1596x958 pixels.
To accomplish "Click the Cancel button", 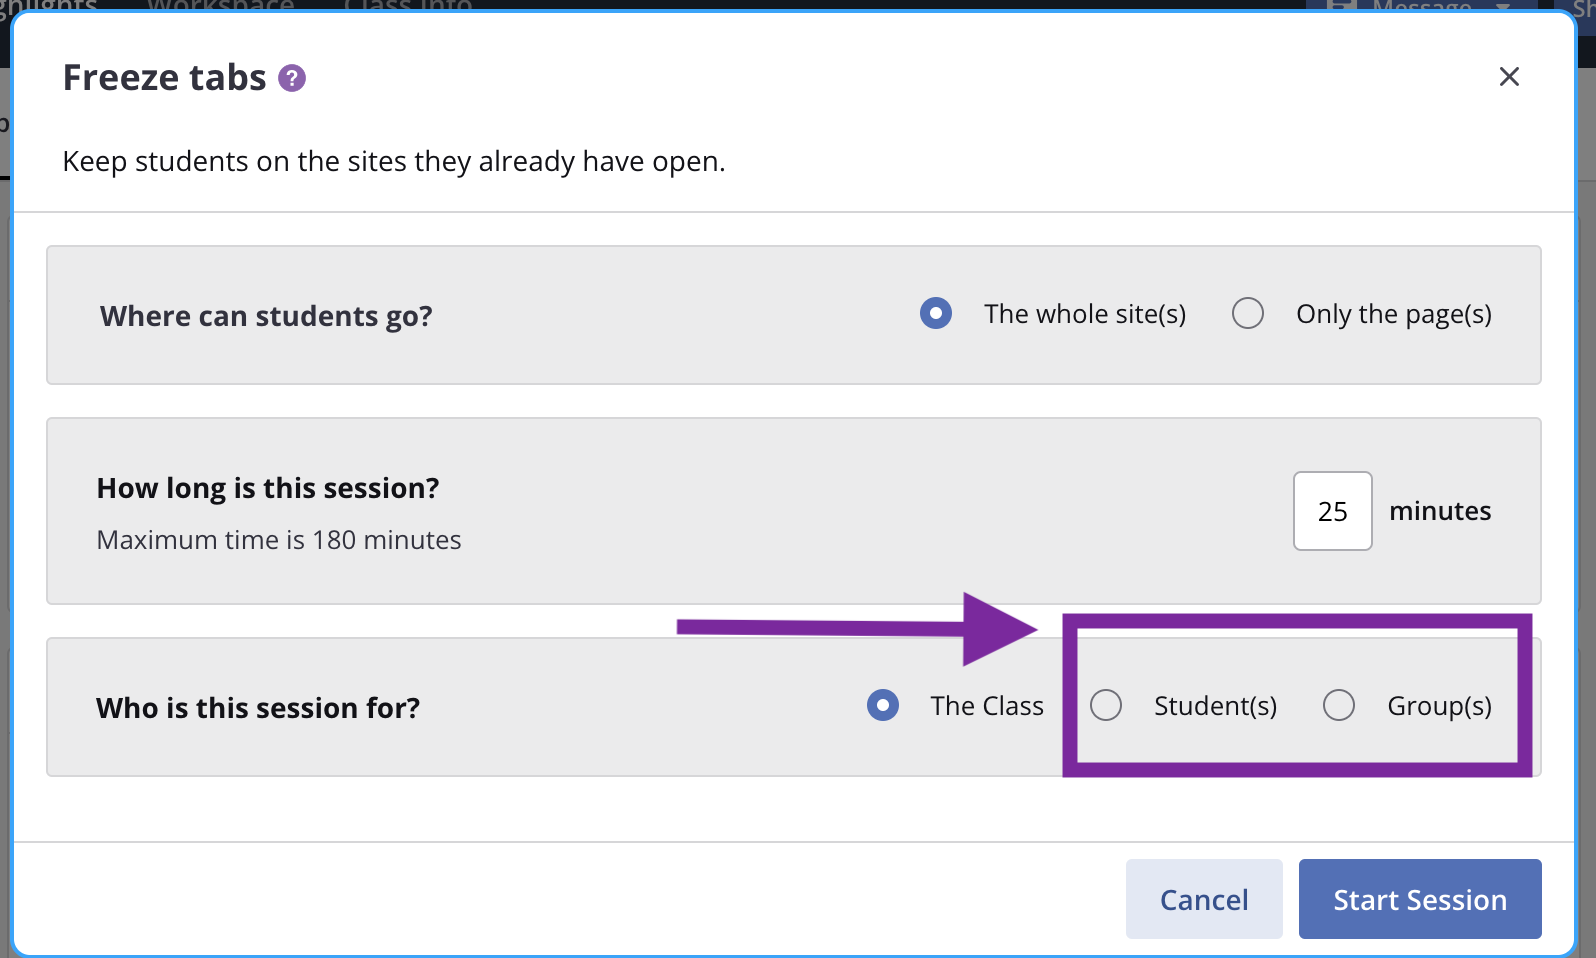I will 1204,899.
